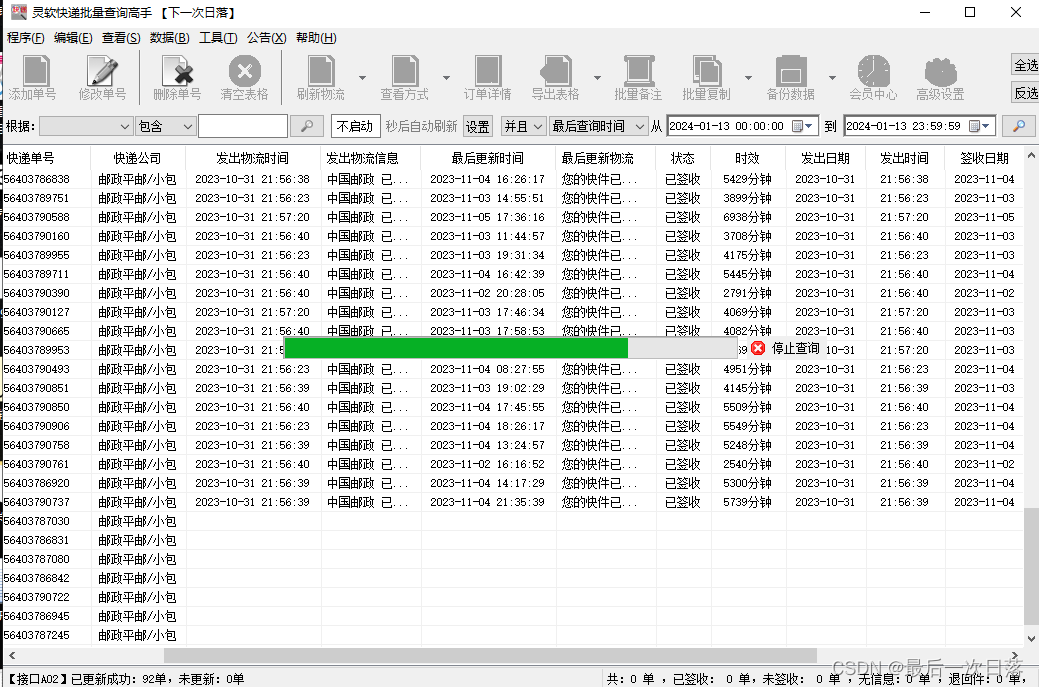Open the 最后查询时间 sort dropdown
The width and height of the screenshot is (1039, 687).
[x=597, y=126]
